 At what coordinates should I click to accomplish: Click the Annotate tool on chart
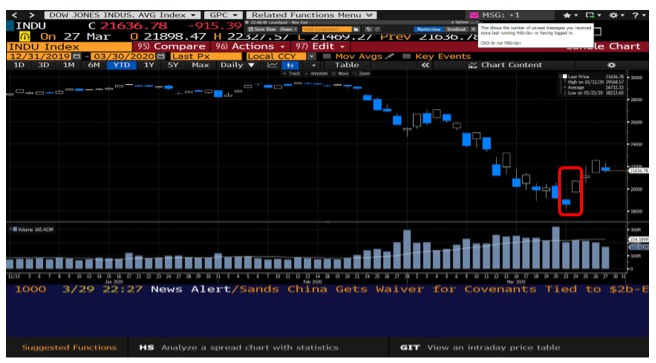pyautogui.click(x=316, y=73)
